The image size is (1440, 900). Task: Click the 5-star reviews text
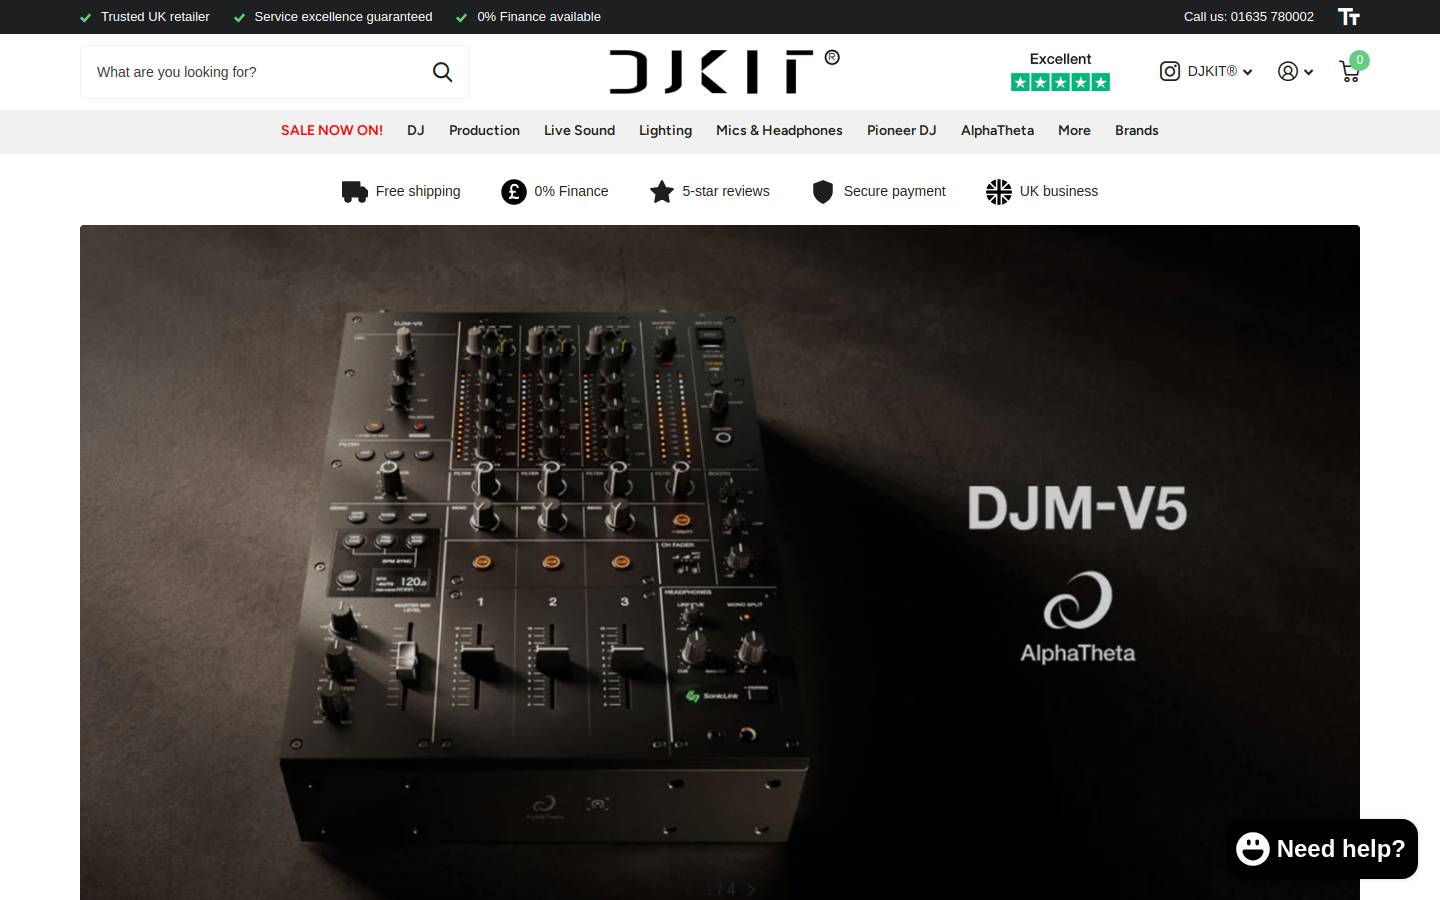[x=726, y=191]
